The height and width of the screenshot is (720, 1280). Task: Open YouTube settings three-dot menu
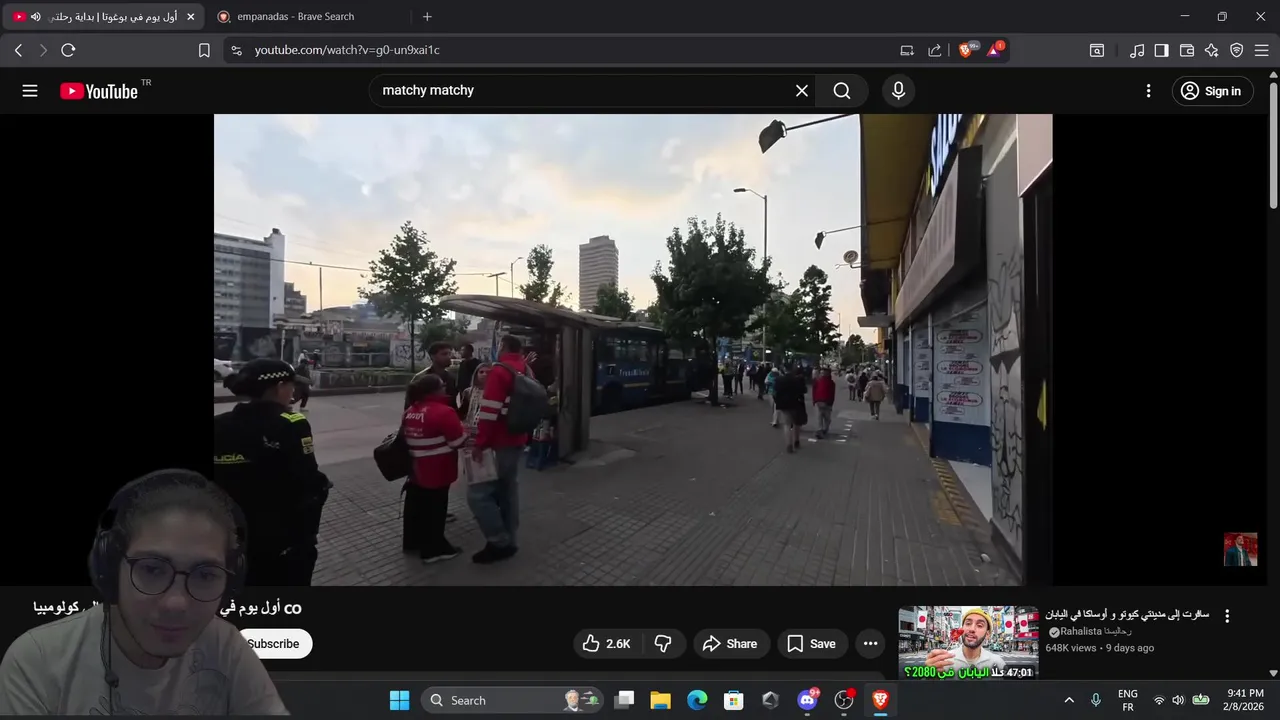pos(1148,91)
